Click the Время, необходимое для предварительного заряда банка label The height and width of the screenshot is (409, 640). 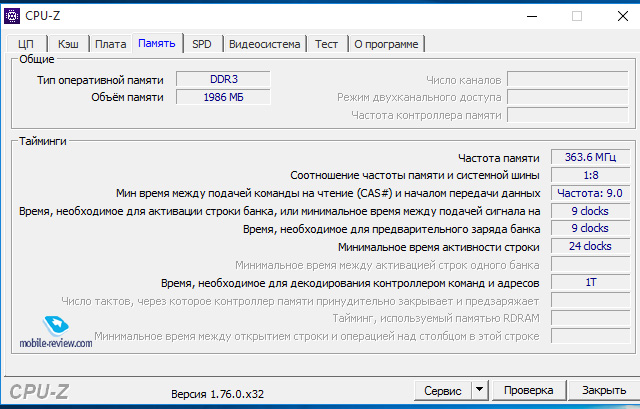pos(391,229)
